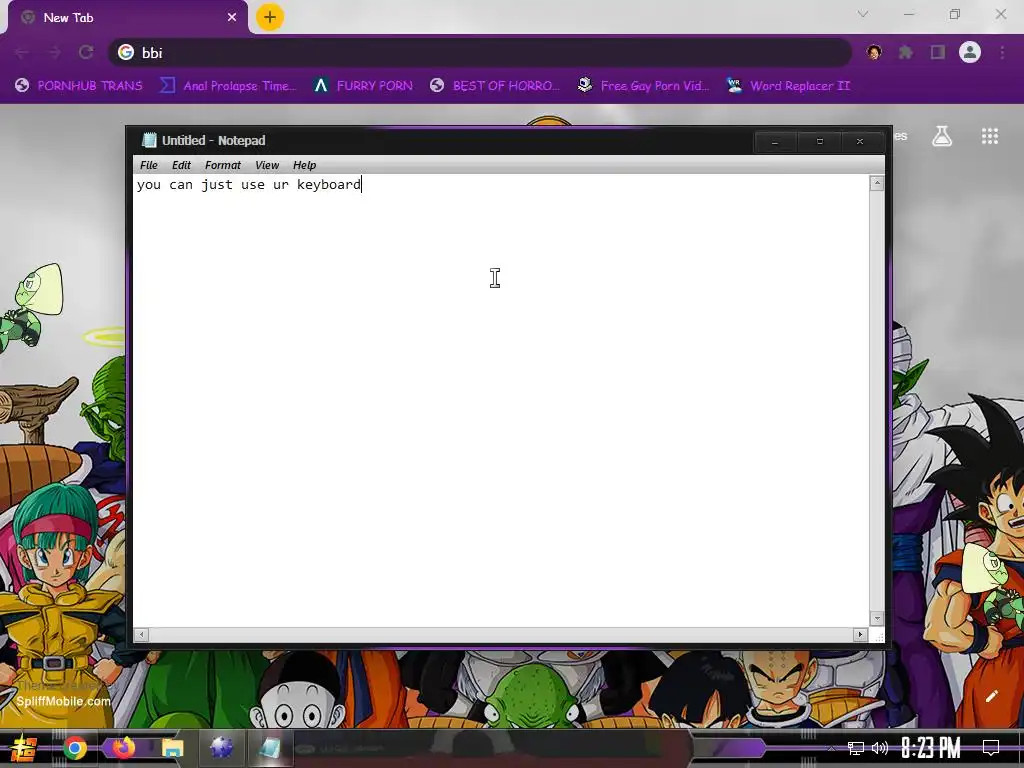1024x768 pixels.
Task: Go back using Chrome's back arrow
Action: 22,52
